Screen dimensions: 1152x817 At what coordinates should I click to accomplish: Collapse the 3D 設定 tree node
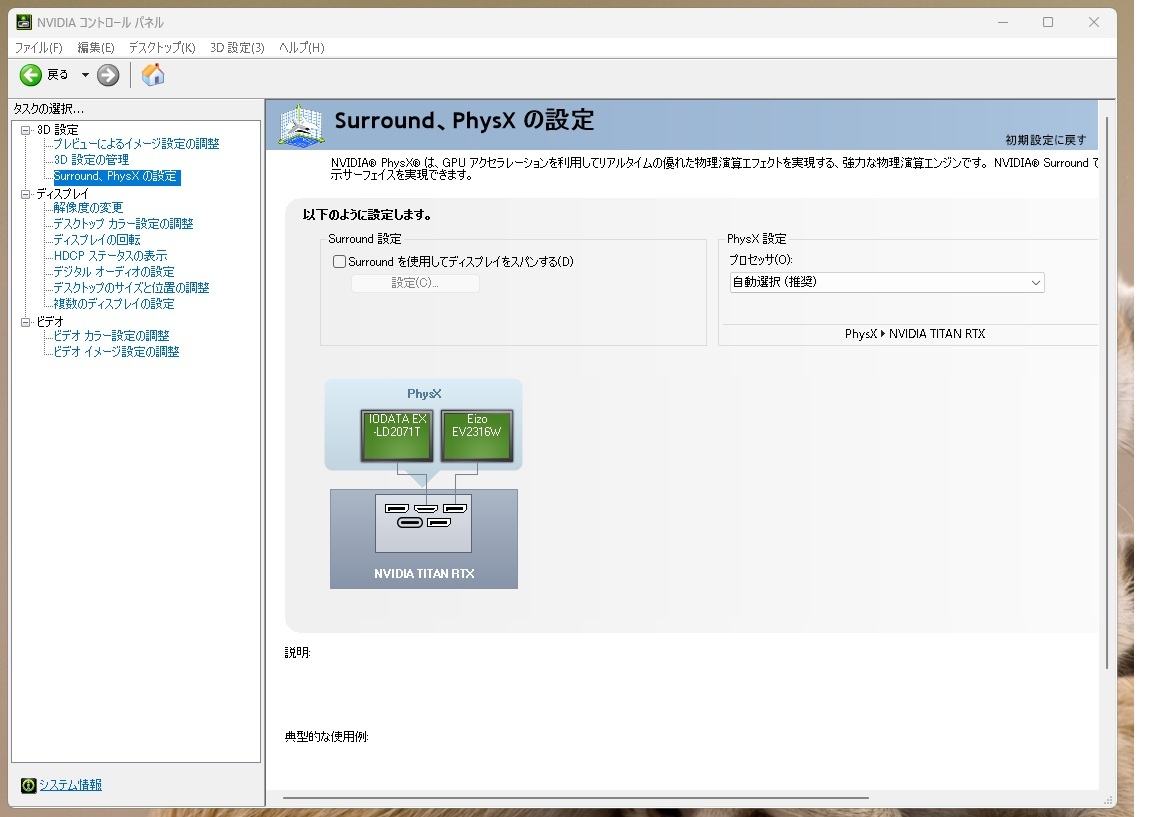[x=26, y=130]
